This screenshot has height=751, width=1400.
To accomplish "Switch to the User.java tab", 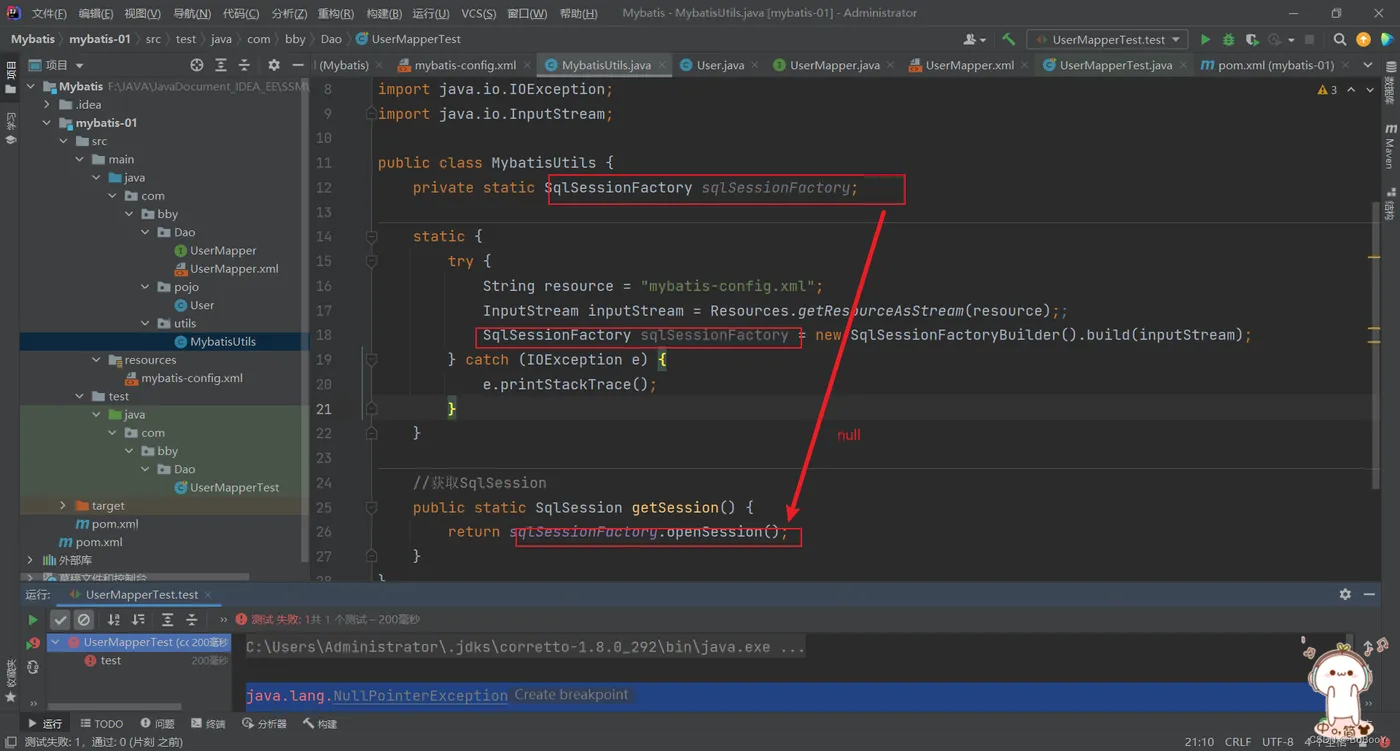I will point(720,65).
